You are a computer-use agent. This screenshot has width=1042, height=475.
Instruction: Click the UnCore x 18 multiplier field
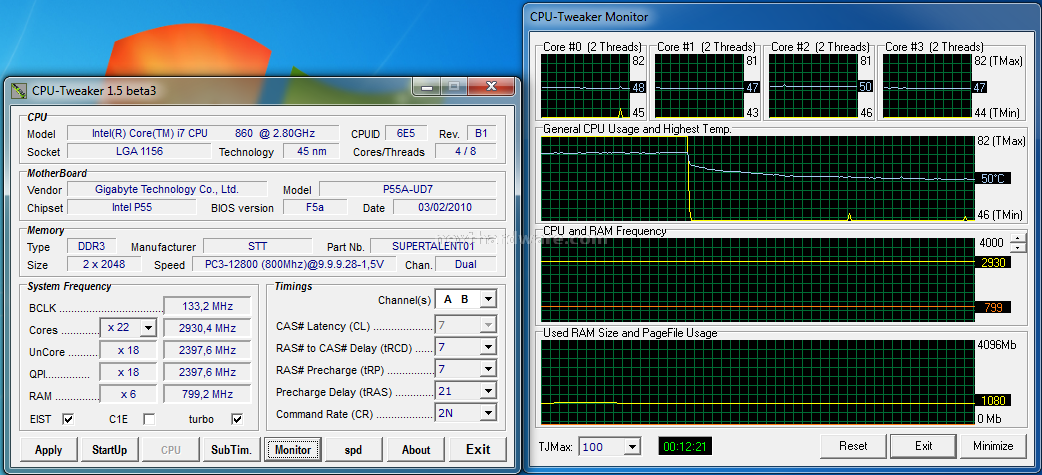tap(128, 350)
